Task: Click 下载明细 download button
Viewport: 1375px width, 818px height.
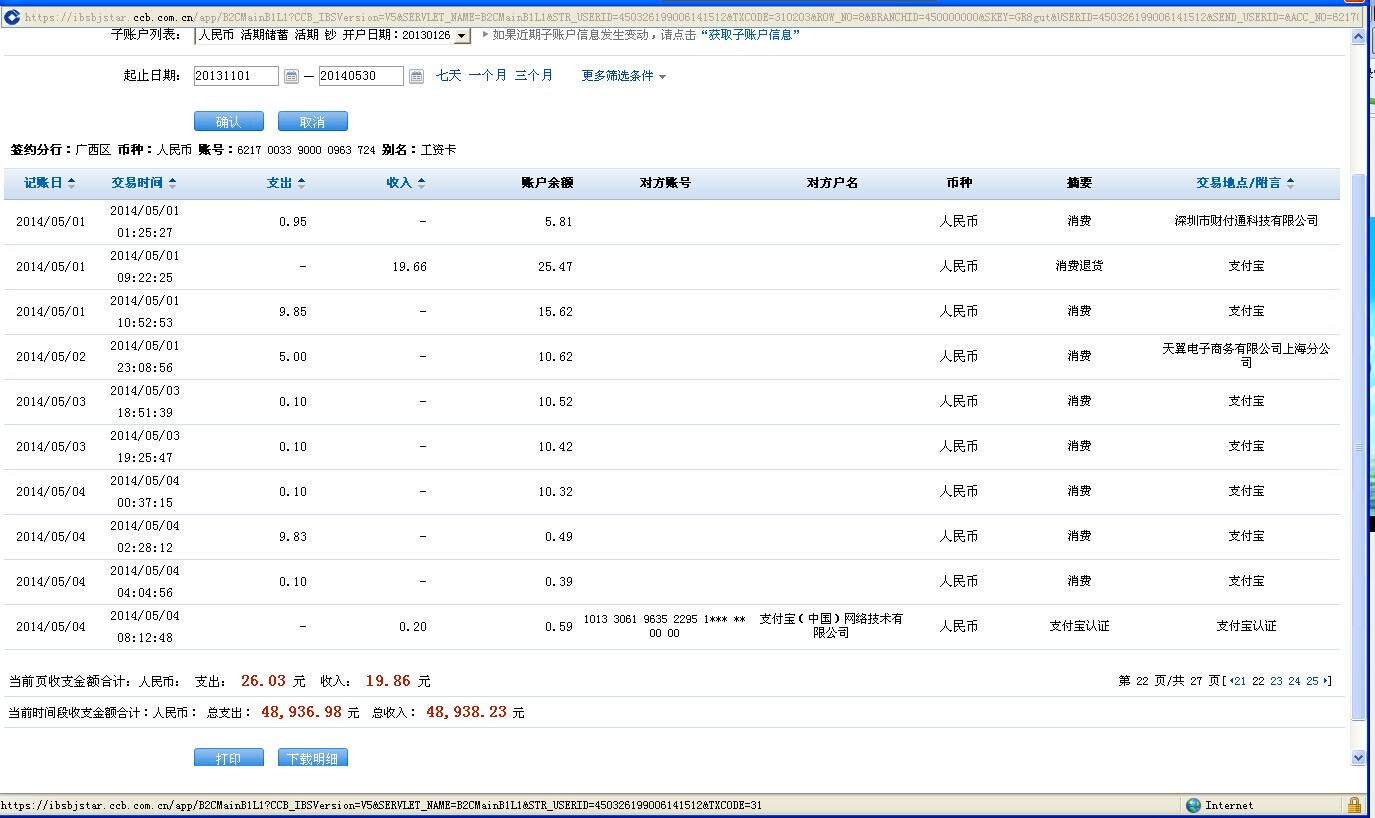Action: pos(313,758)
